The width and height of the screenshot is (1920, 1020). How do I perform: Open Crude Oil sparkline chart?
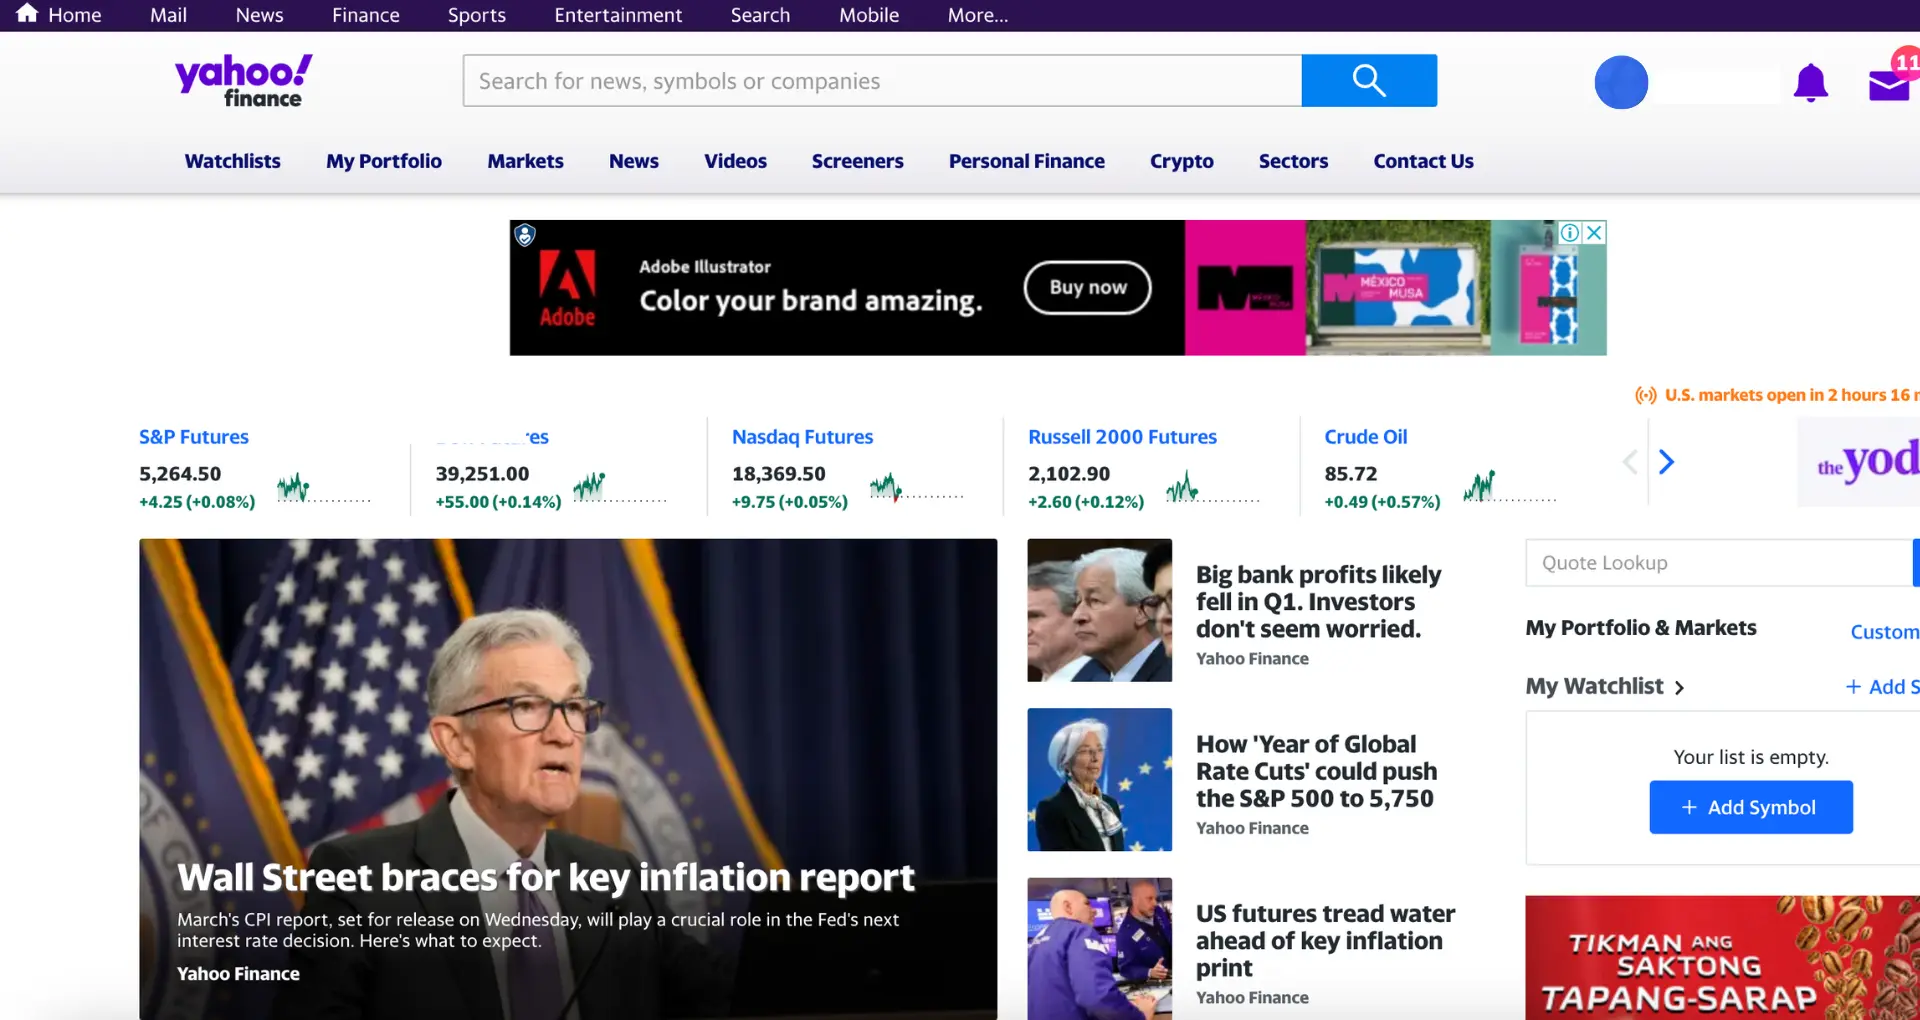(1509, 487)
